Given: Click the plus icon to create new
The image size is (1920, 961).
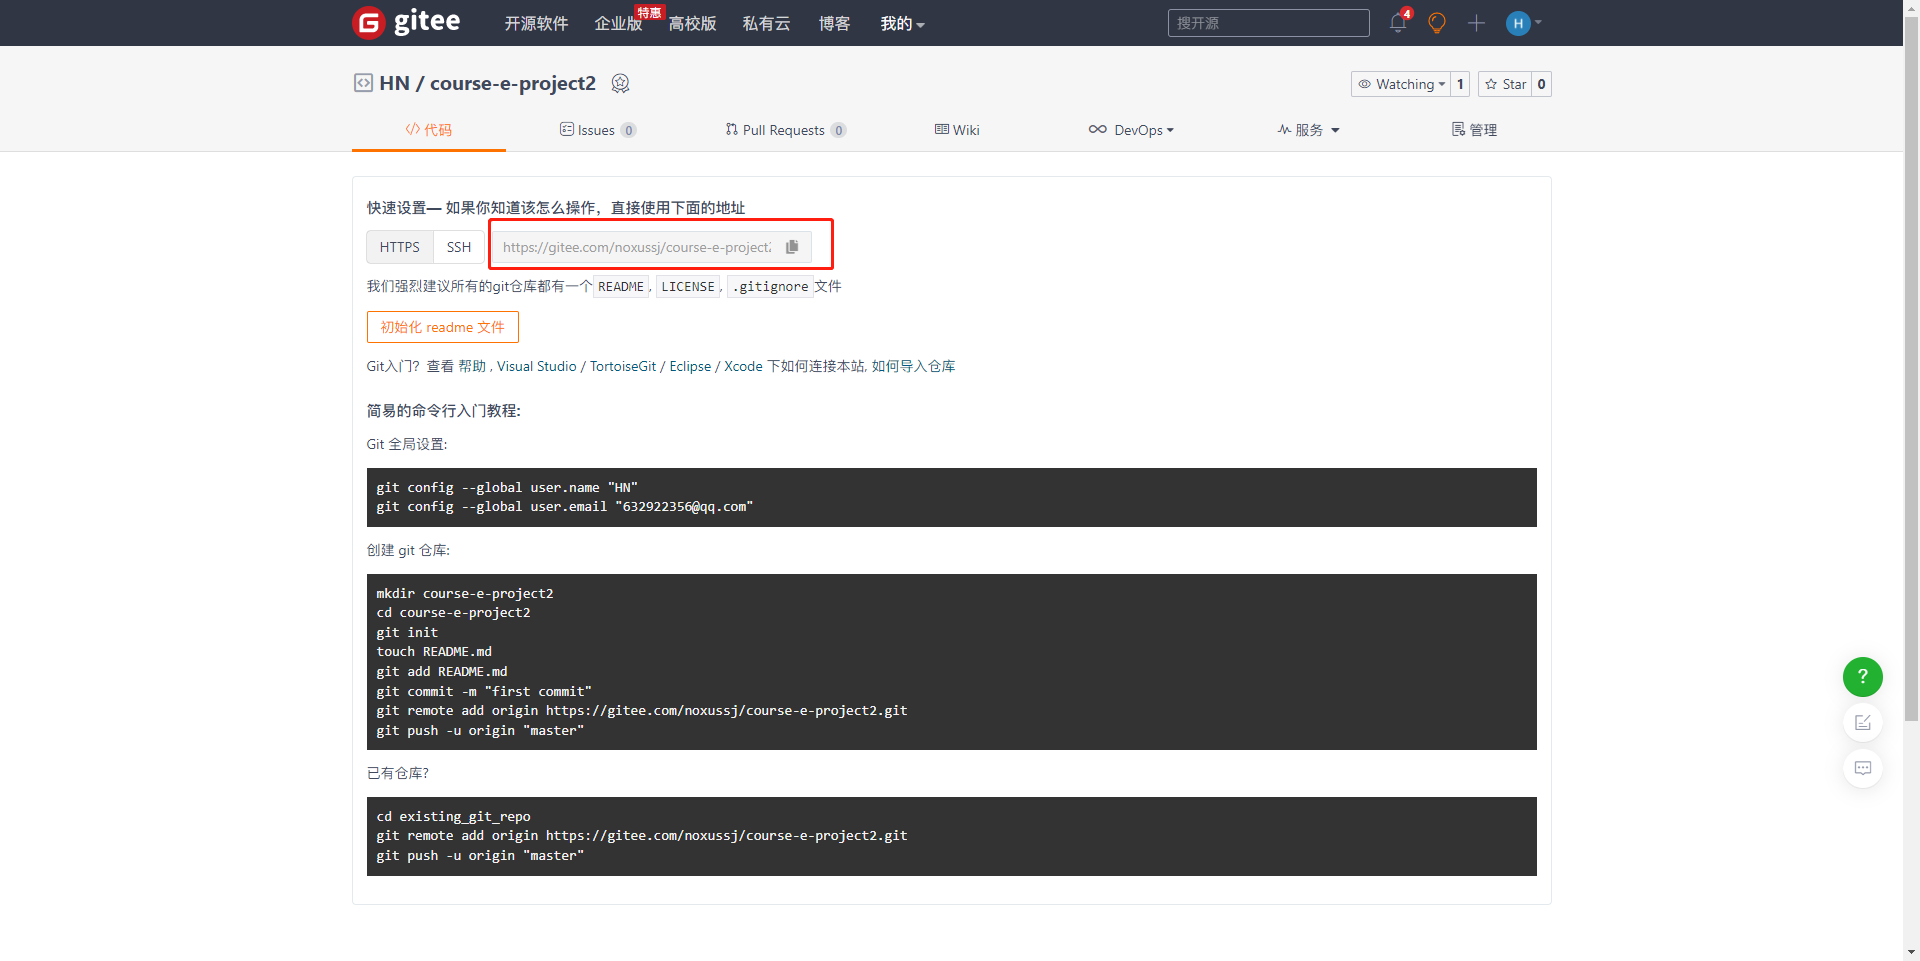Looking at the screenshot, I should [x=1476, y=23].
